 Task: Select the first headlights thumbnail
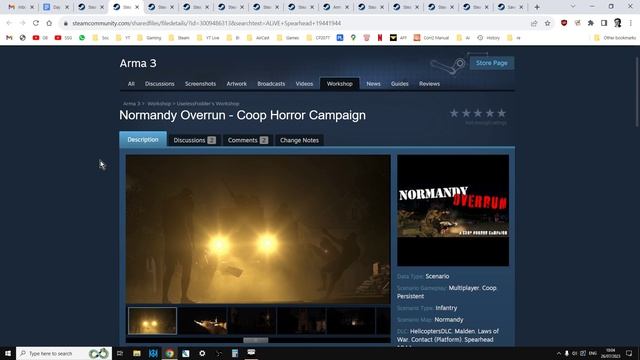point(152,321)
